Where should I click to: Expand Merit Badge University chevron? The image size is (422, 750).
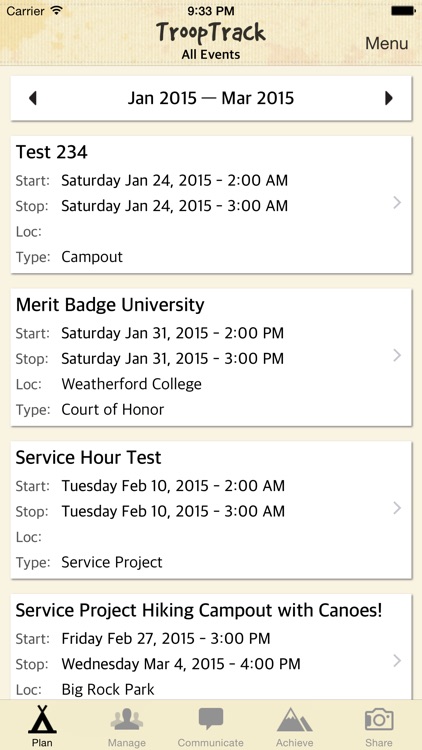(x=397, y=355)
